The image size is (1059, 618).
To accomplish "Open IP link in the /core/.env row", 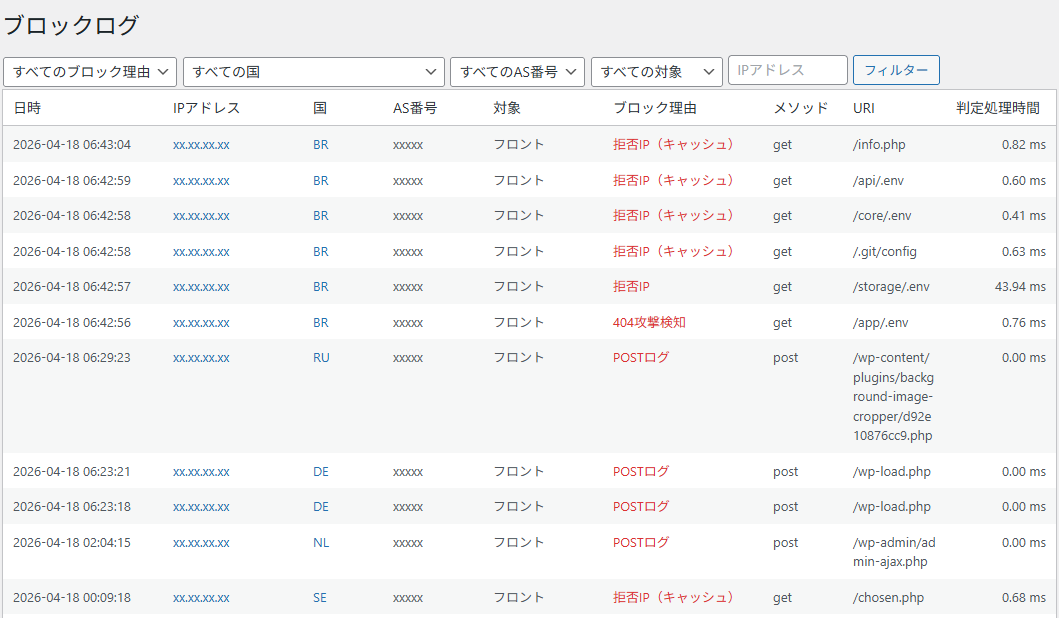I will tap(201, 215).
